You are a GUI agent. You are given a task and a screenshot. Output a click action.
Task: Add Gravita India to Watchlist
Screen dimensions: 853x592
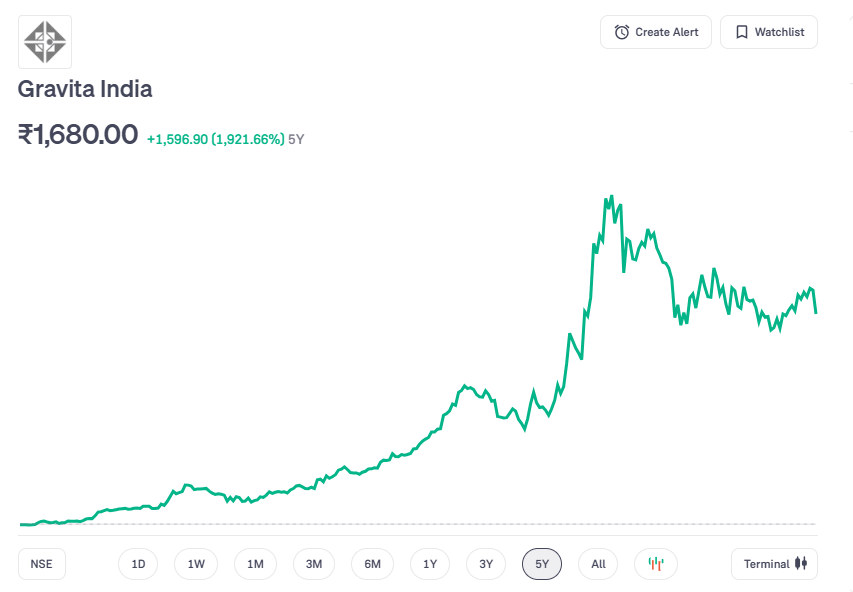tap(768, 32)
